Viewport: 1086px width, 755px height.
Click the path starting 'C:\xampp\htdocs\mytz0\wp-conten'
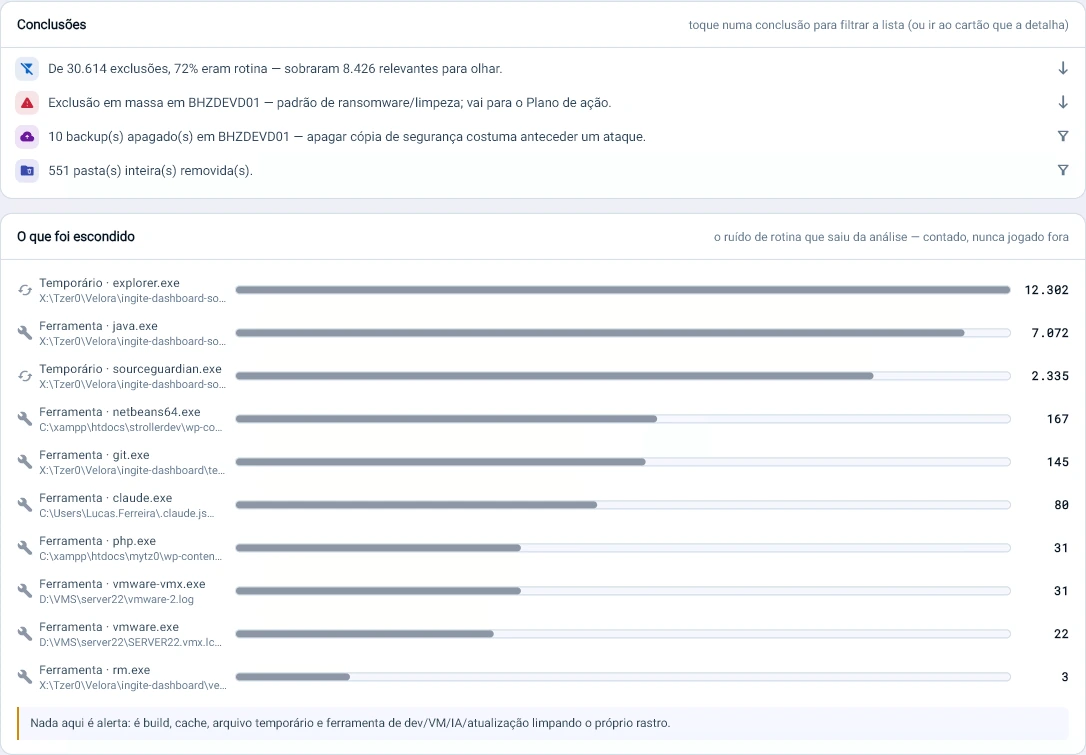click(130, 556)
